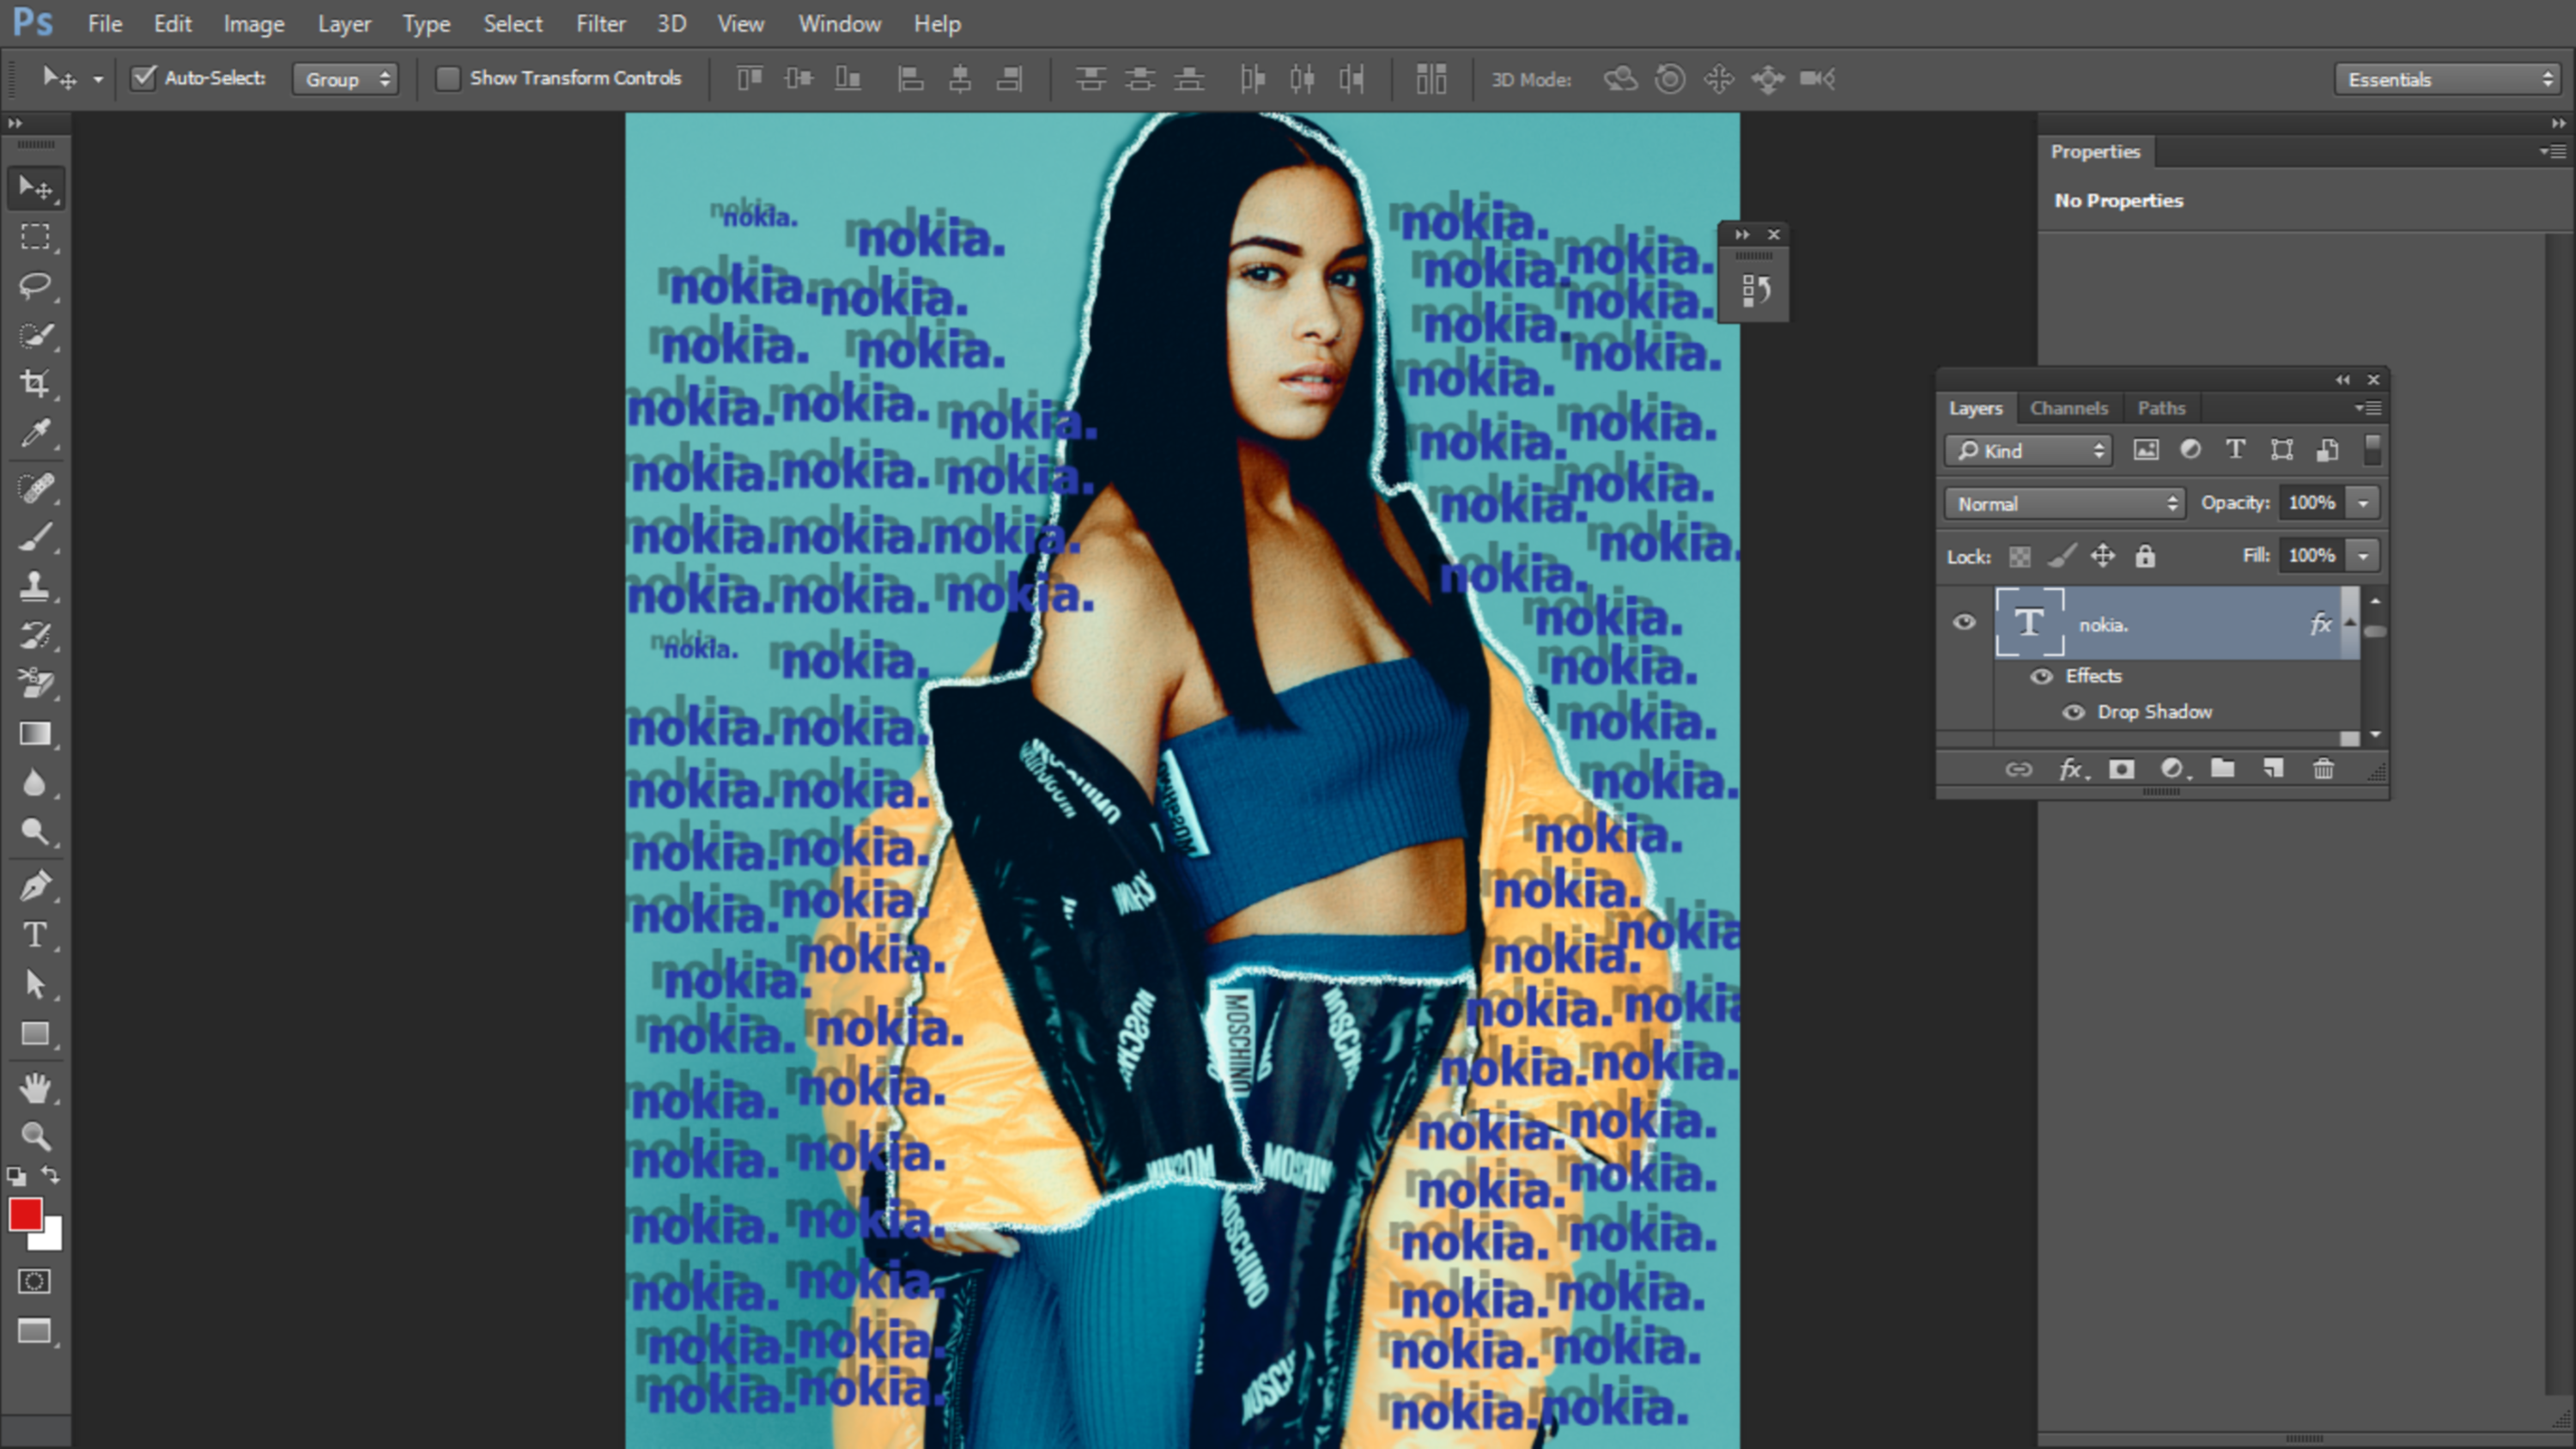Swap foreground and background colors
The image size is (2576, 1449).
[x=50, y=1175]
